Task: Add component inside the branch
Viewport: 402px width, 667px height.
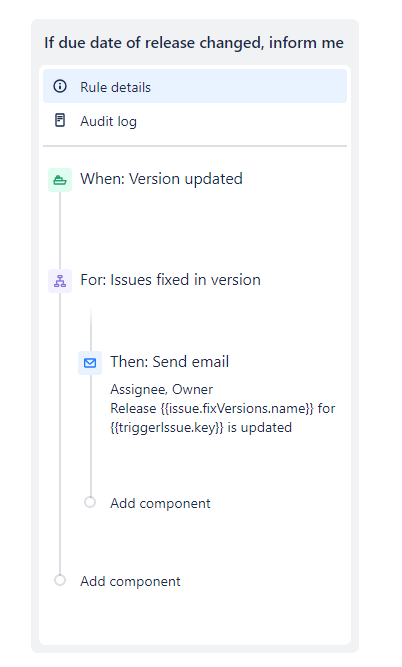Action: click(x=160, y=503)
